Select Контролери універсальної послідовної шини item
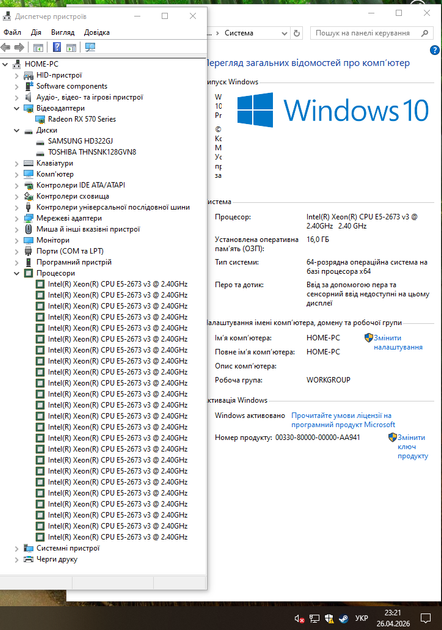 113,207
